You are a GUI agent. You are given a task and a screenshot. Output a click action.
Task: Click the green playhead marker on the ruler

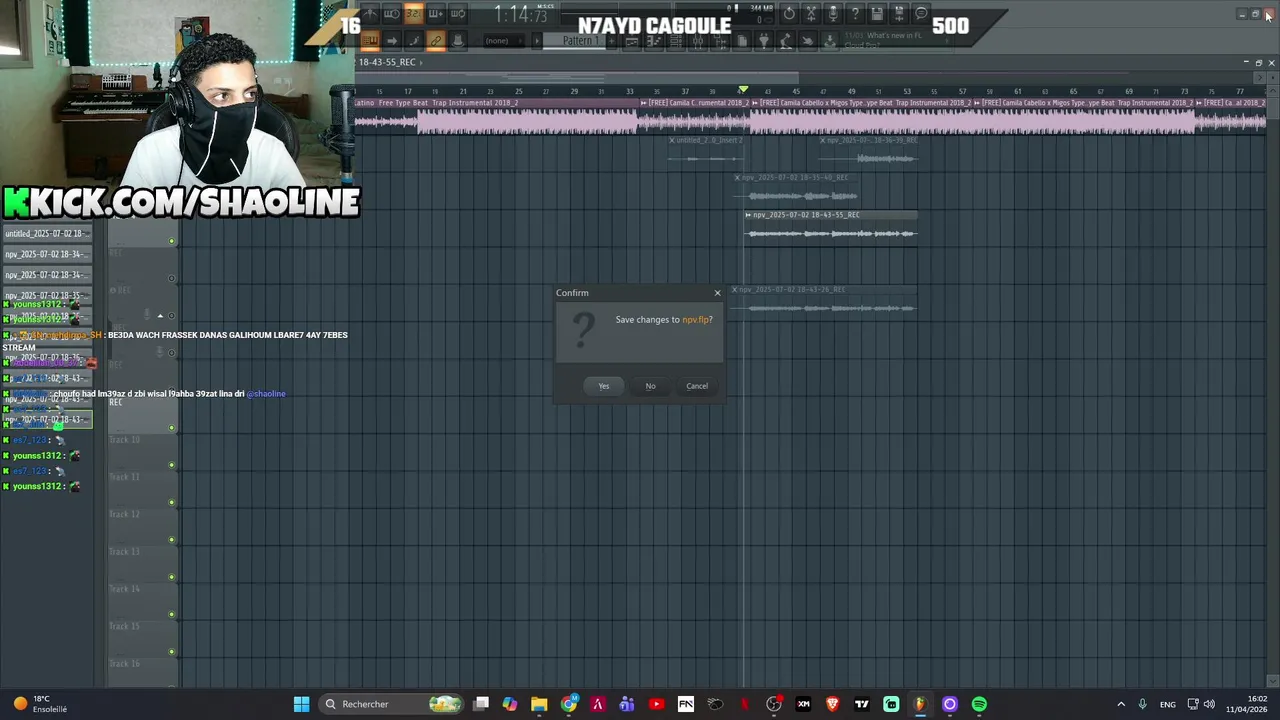click(x=743, y=90)
